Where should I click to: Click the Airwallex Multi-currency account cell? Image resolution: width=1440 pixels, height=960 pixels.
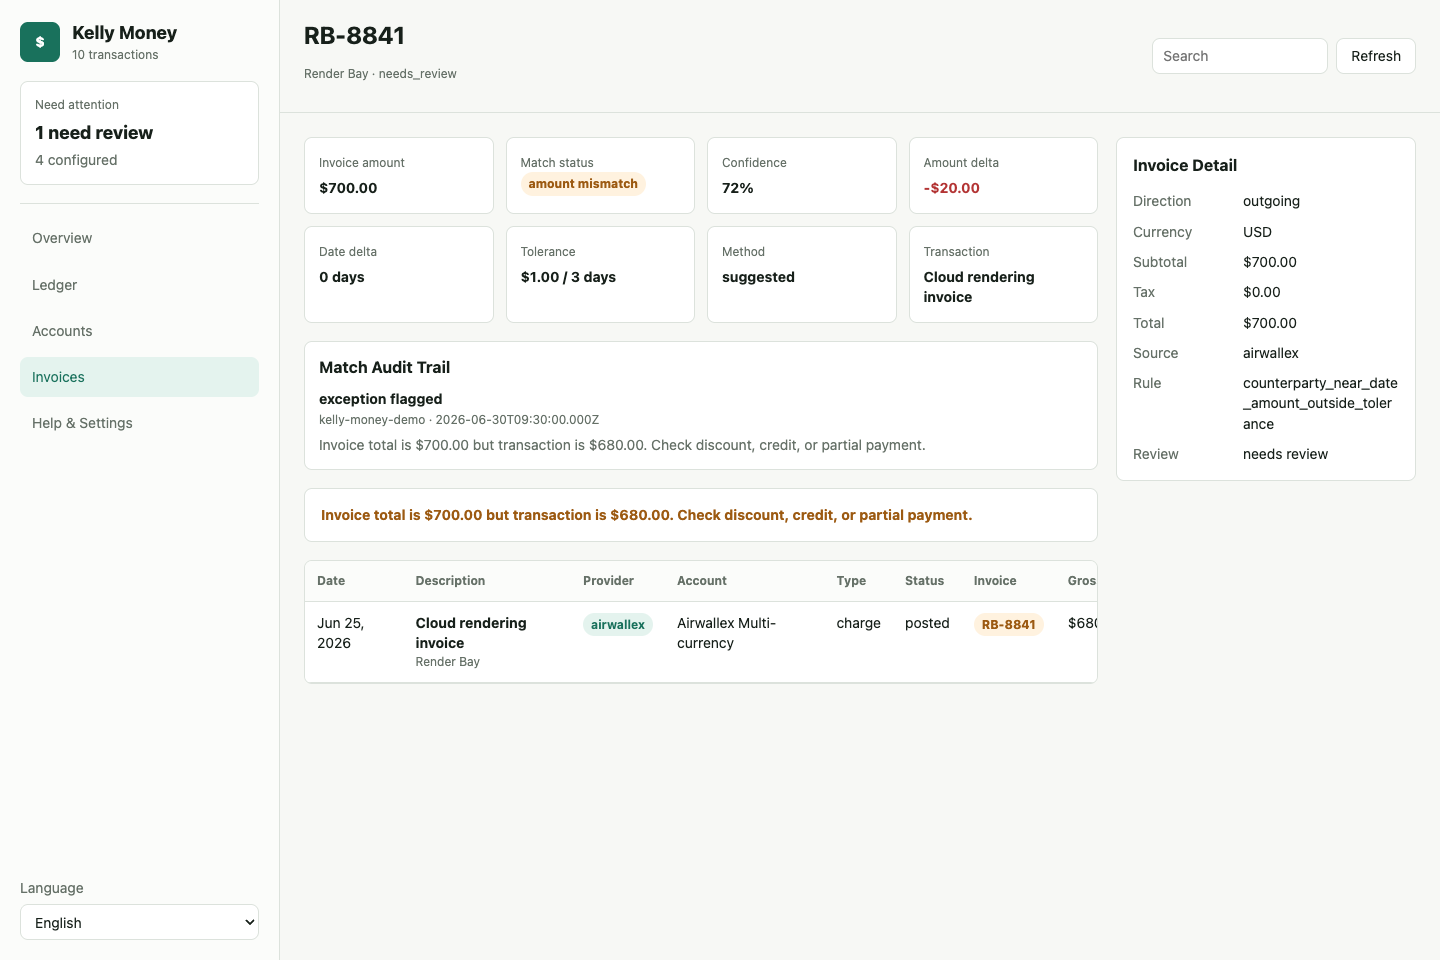tap(726, 633)
